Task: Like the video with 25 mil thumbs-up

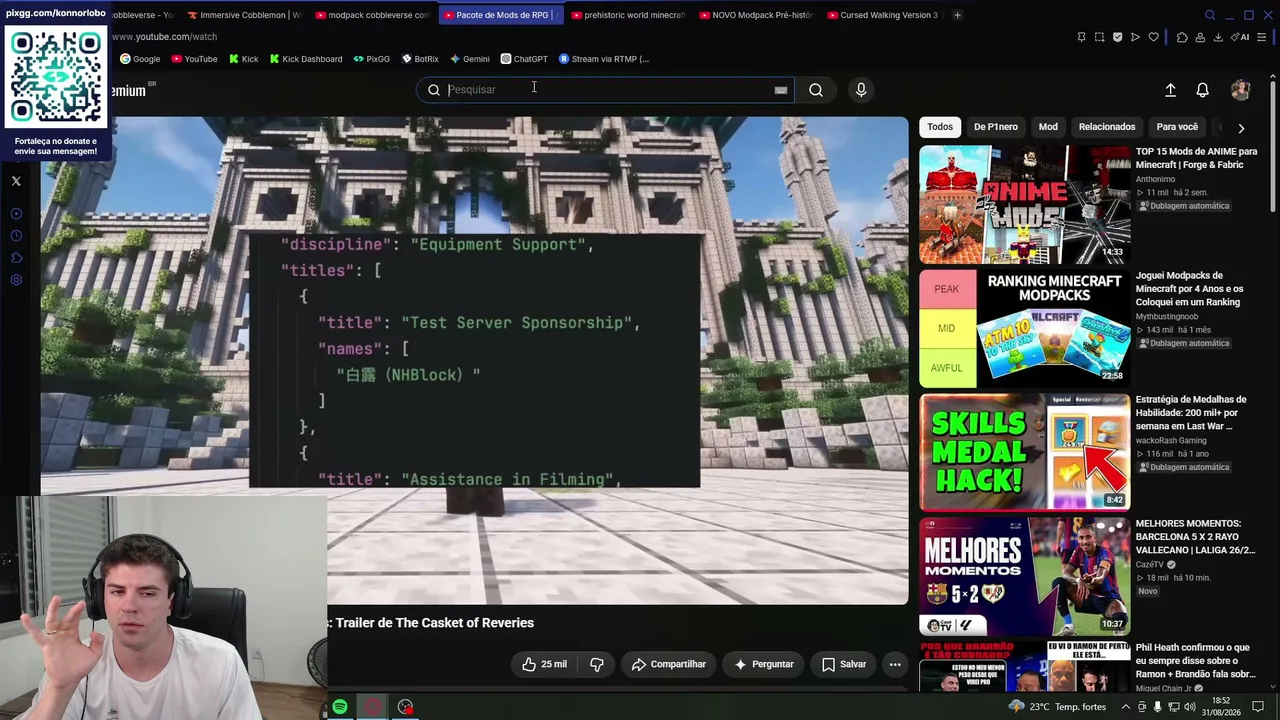Action: click(x=544, y=664)
